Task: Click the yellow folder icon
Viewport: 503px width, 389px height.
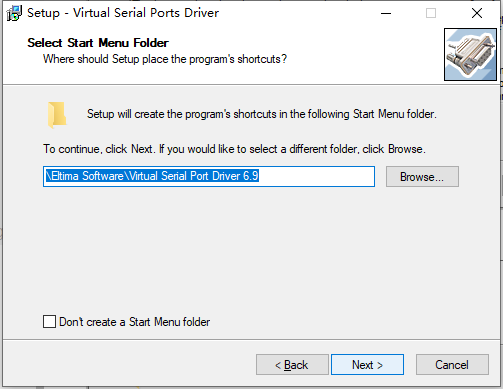Action: click(57, 115)
